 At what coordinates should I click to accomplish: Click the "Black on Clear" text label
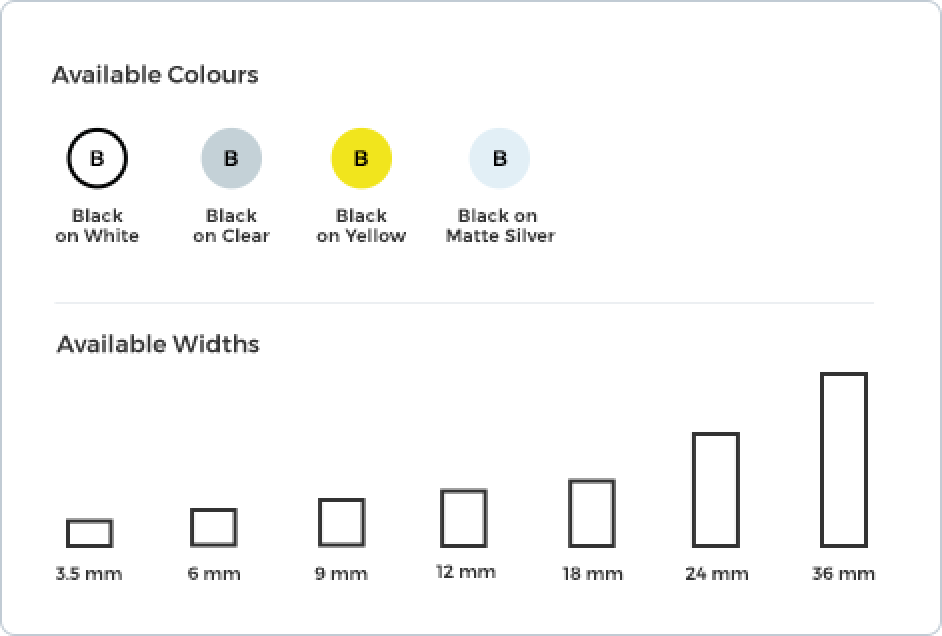click(231, 226)
